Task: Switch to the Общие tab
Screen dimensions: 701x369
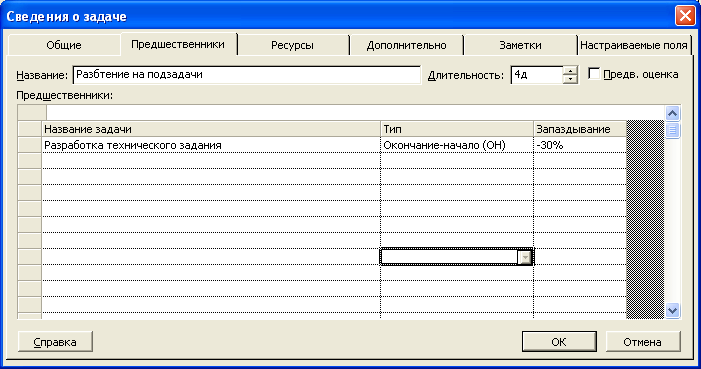Action: point(64,45)
